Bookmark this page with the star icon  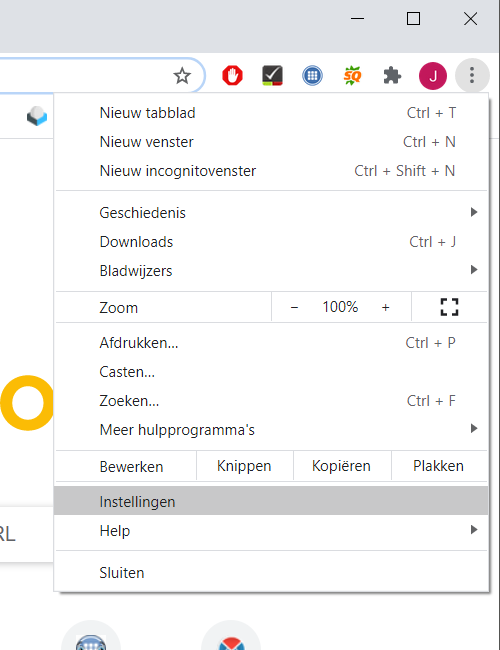182,76
